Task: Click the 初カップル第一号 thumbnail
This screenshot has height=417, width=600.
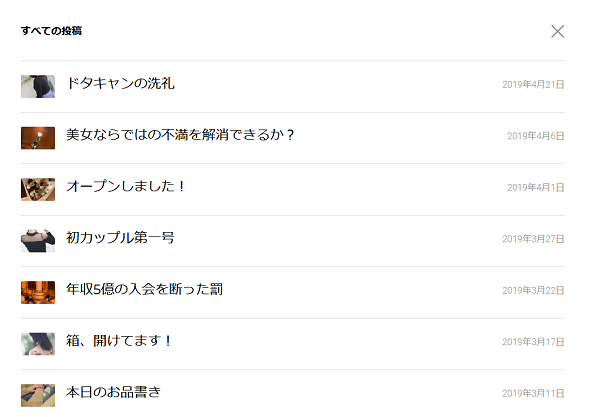Action: pyautogui.click(x=38, y=240)
